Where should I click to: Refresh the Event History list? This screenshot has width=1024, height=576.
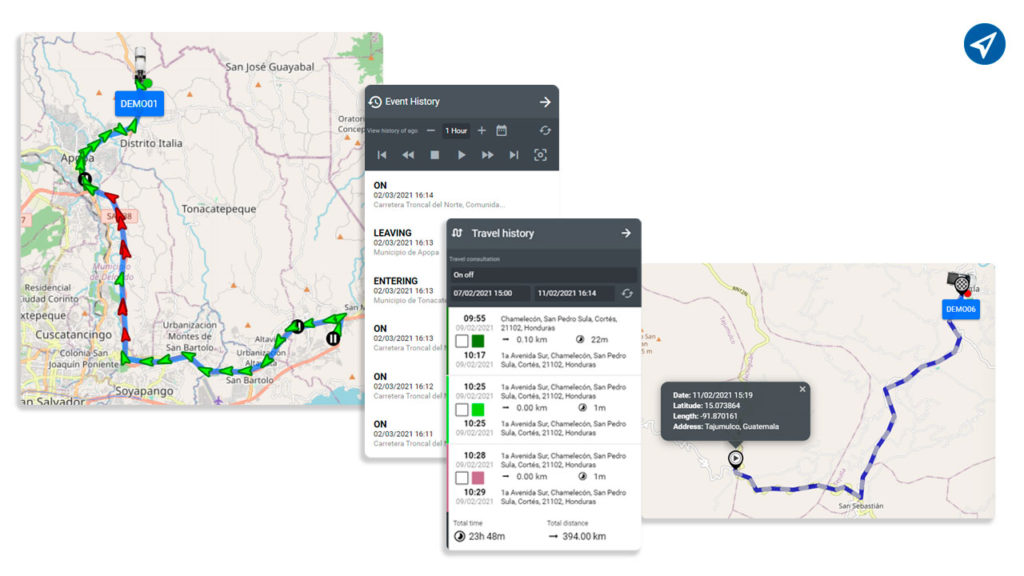pyautogui.click(x=545, y=131)
